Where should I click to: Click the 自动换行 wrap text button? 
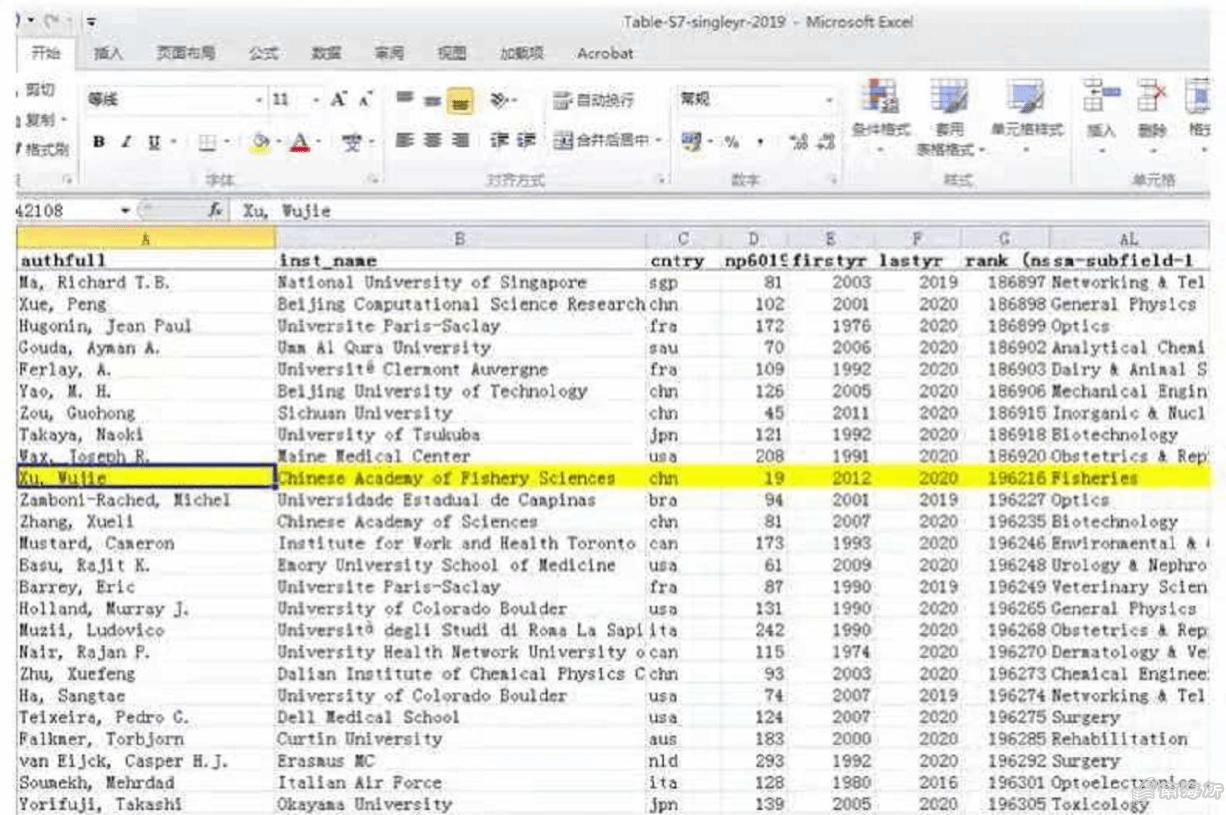(594, 100)
